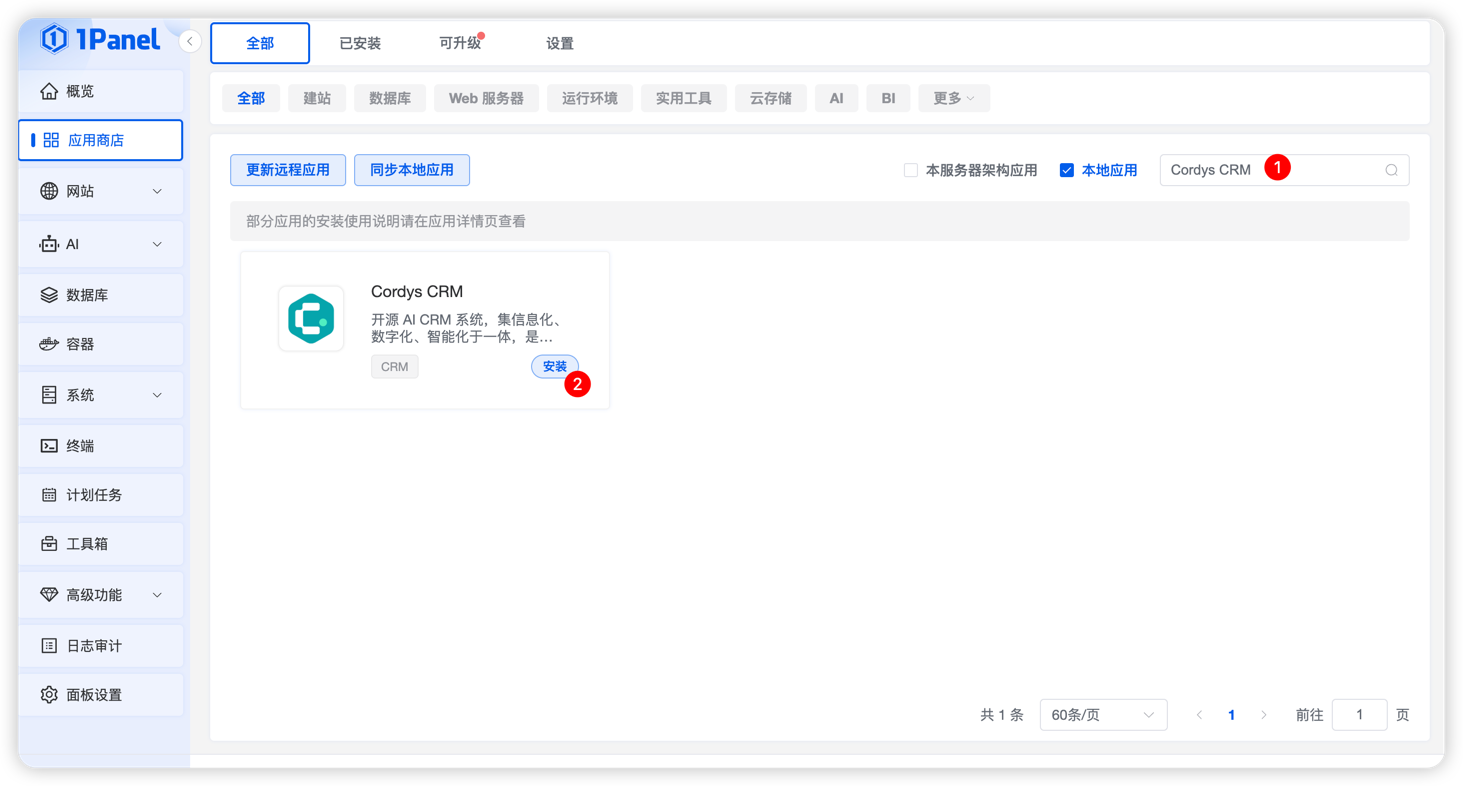Image resolution: width=1463 pixels, height=786 pixels.
Task: Click the 1Panel logo
Action: point(100,39)
